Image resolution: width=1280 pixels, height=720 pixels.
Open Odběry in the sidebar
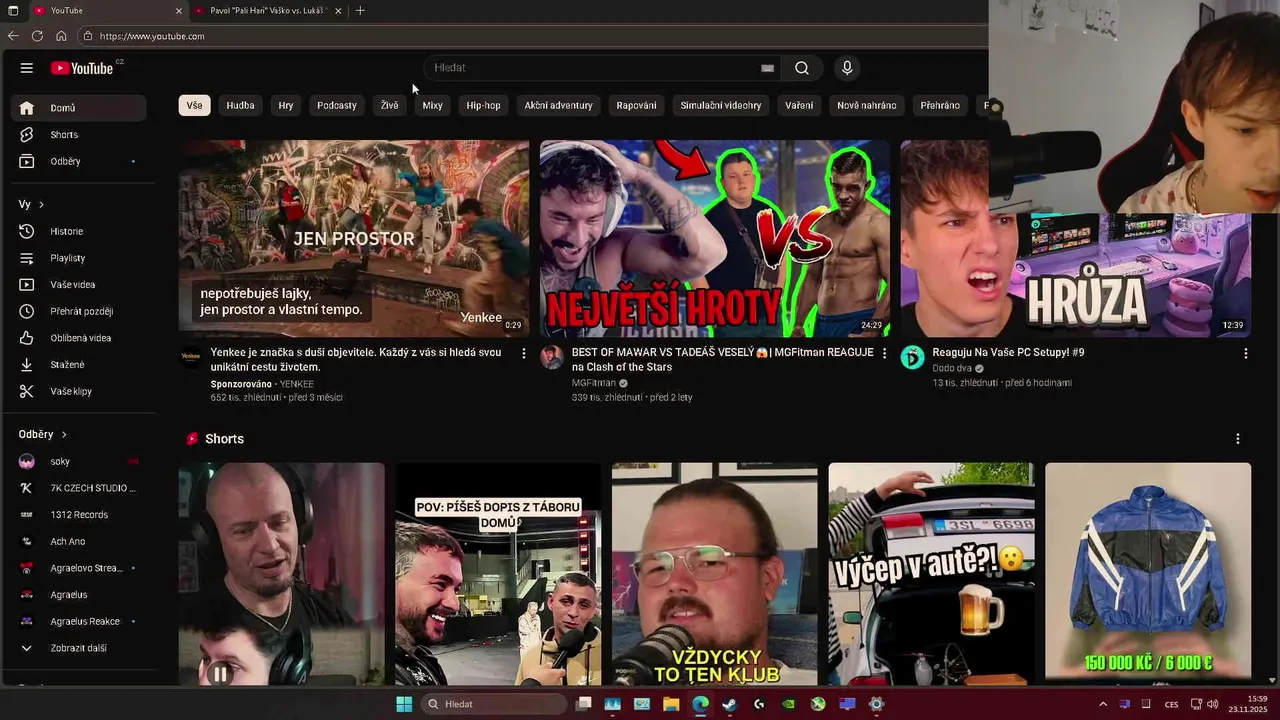coord(80,161)
